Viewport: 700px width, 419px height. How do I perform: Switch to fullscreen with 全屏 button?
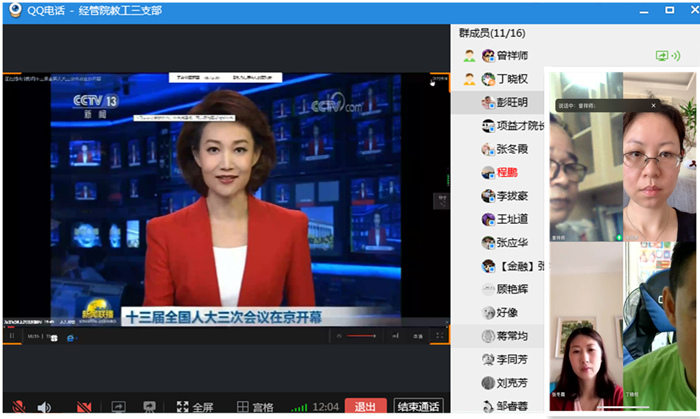pyautogui.click(x=195, y=407)
